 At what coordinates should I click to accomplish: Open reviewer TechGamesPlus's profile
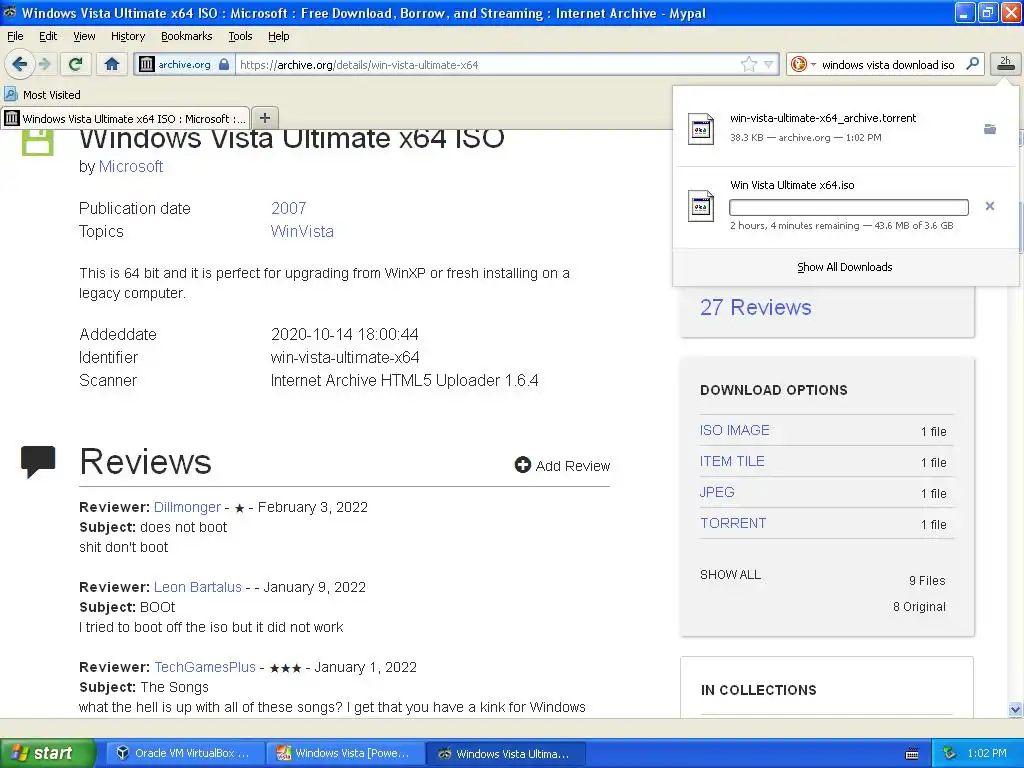(x=204, y=667)
